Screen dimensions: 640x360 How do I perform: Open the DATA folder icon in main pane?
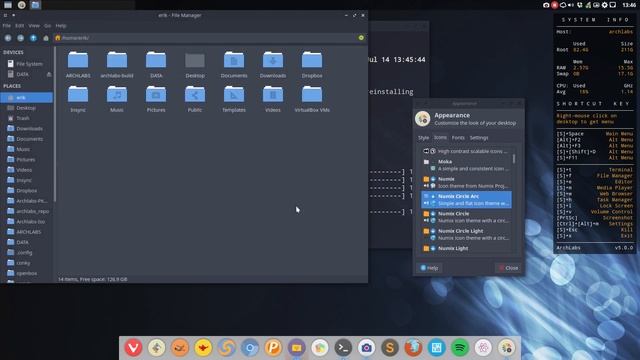coord(156,60)
